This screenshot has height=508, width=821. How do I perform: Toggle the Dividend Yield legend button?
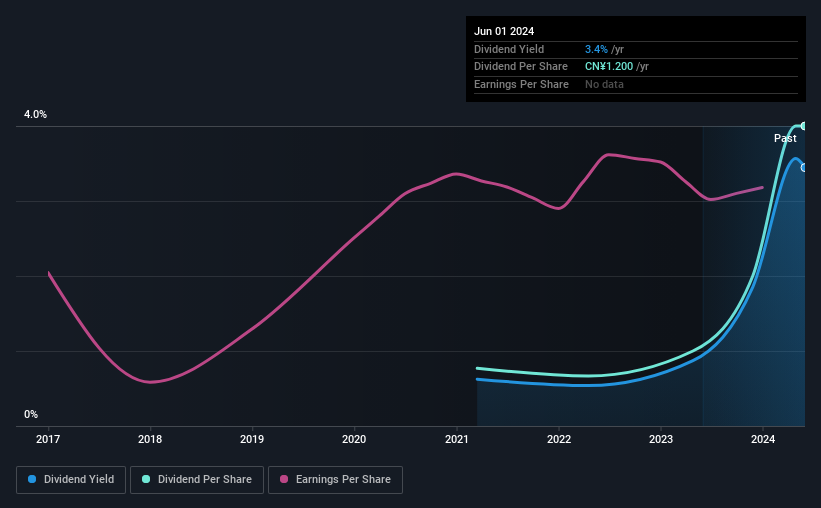71,480
